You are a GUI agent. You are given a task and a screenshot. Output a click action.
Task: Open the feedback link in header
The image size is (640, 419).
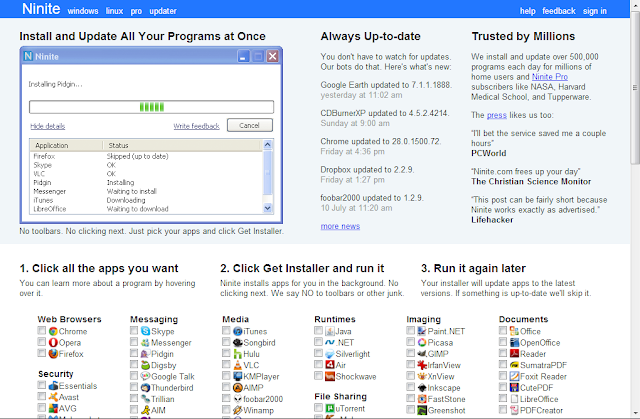pyautogui.click(x=559, y=11)
